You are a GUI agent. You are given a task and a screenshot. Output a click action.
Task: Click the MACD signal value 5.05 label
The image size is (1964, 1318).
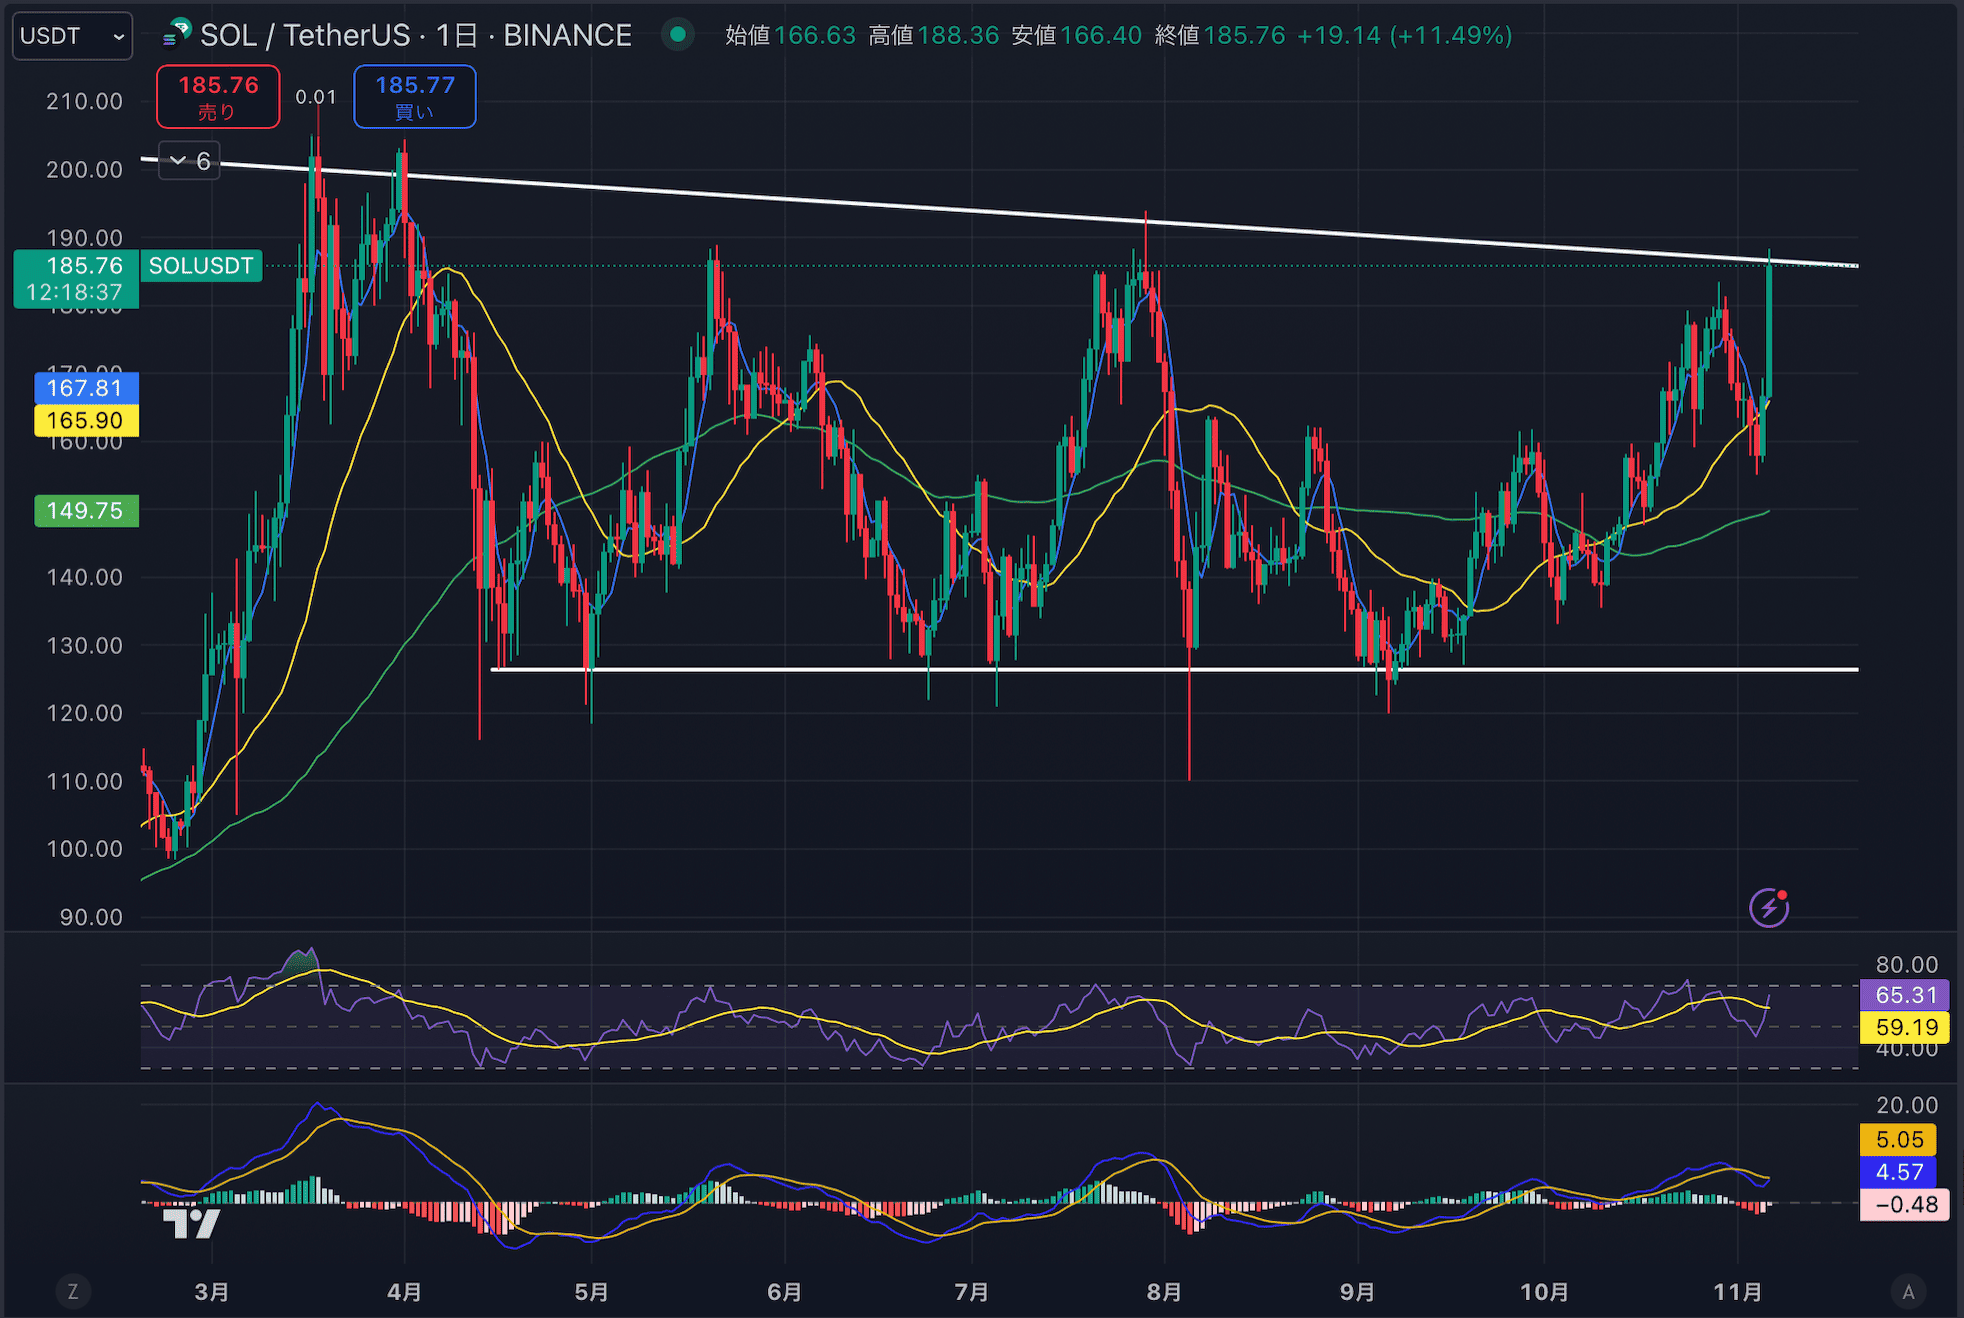(x=1898, y=1140)
